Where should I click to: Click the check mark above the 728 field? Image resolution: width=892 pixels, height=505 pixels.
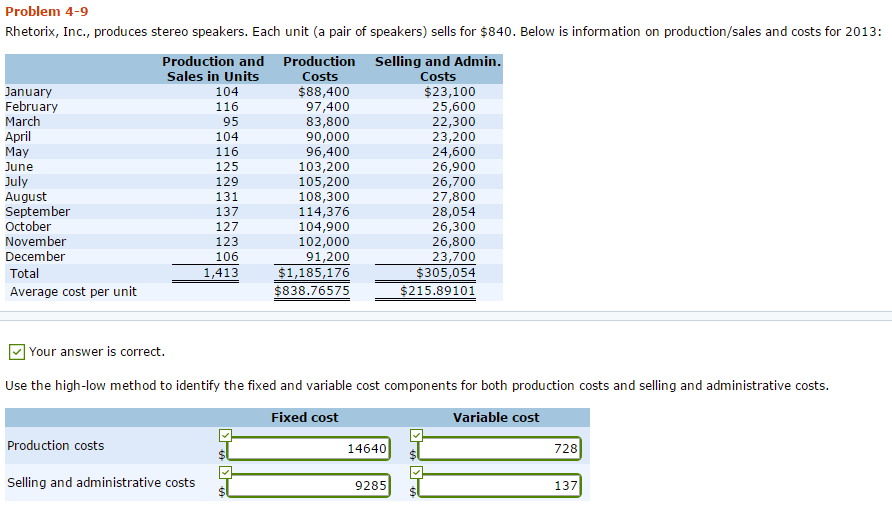[x=416, y=435]
